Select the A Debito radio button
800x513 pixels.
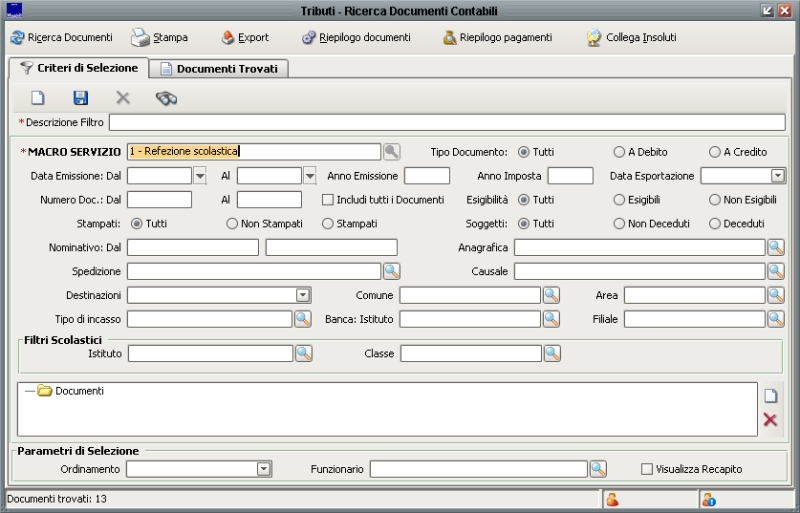pyautogui.click(x=619, y=152)
